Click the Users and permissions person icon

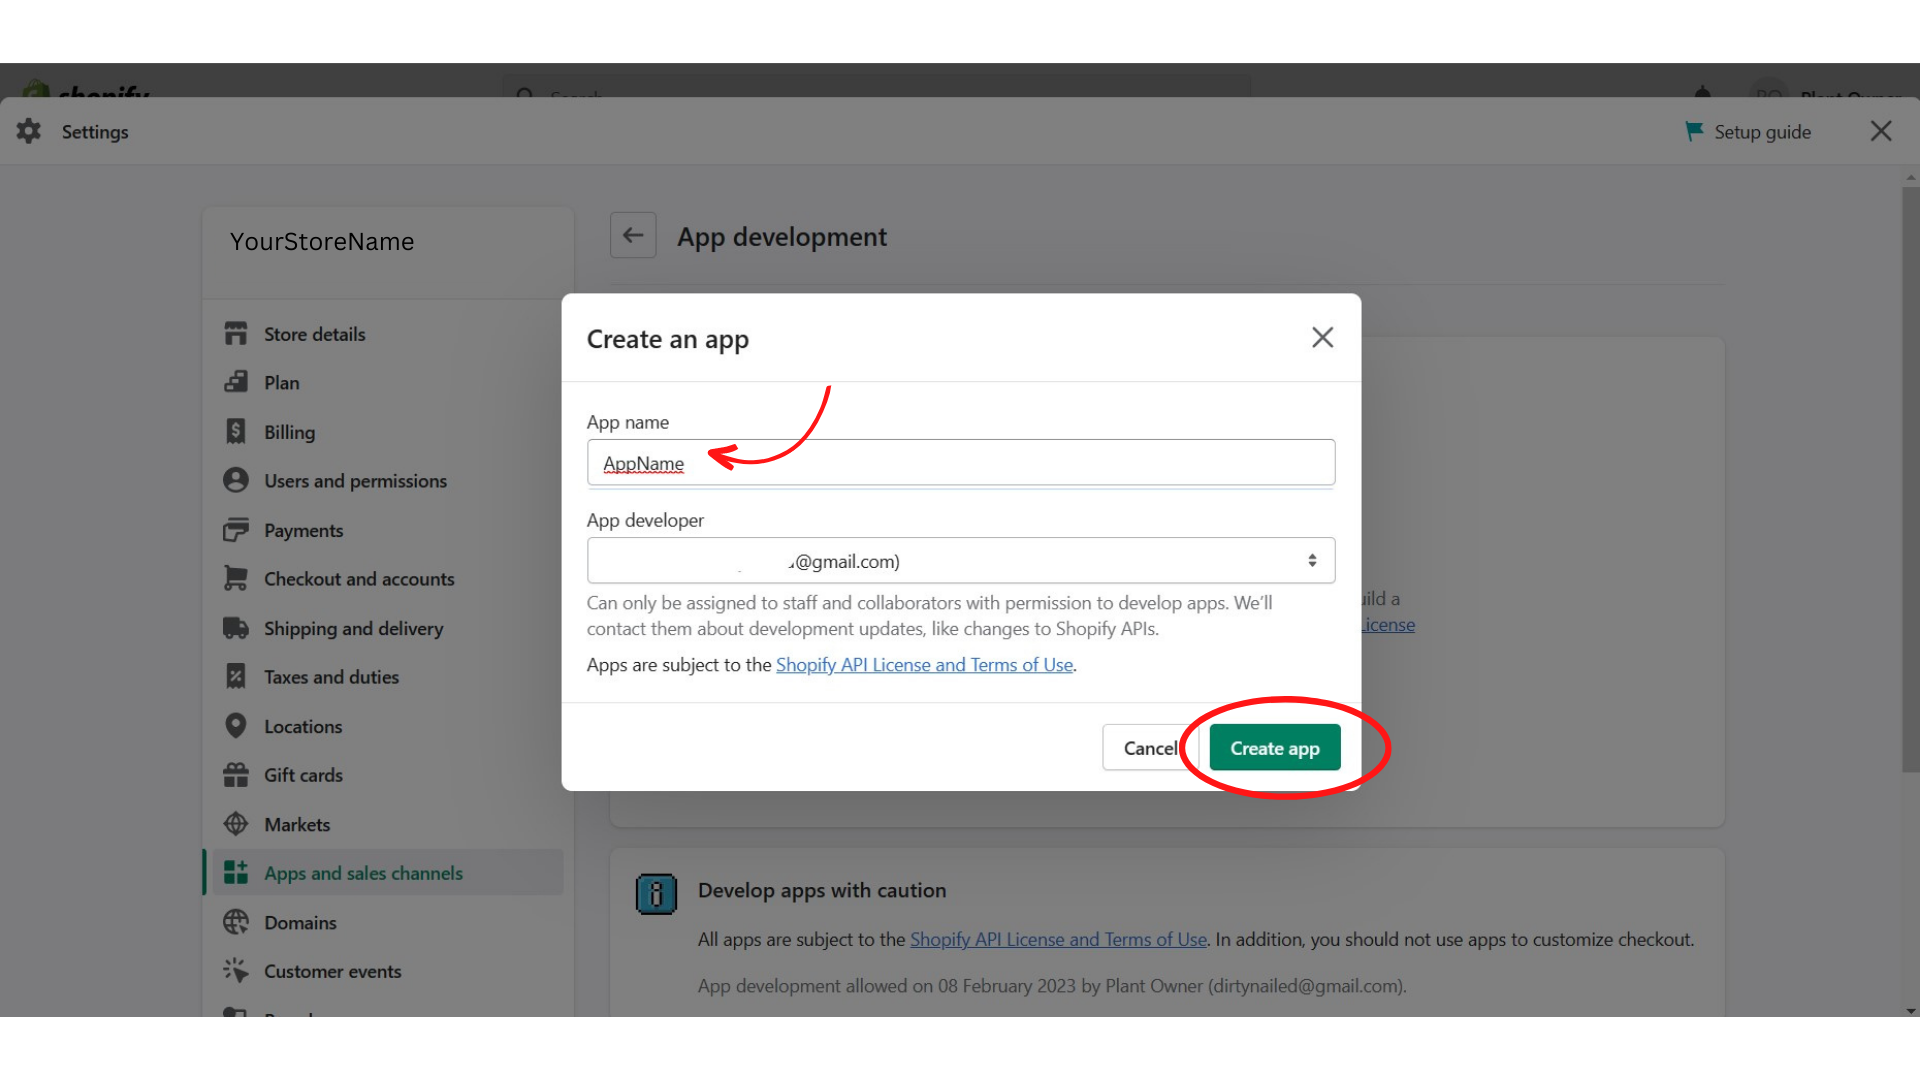pos(236,481)
